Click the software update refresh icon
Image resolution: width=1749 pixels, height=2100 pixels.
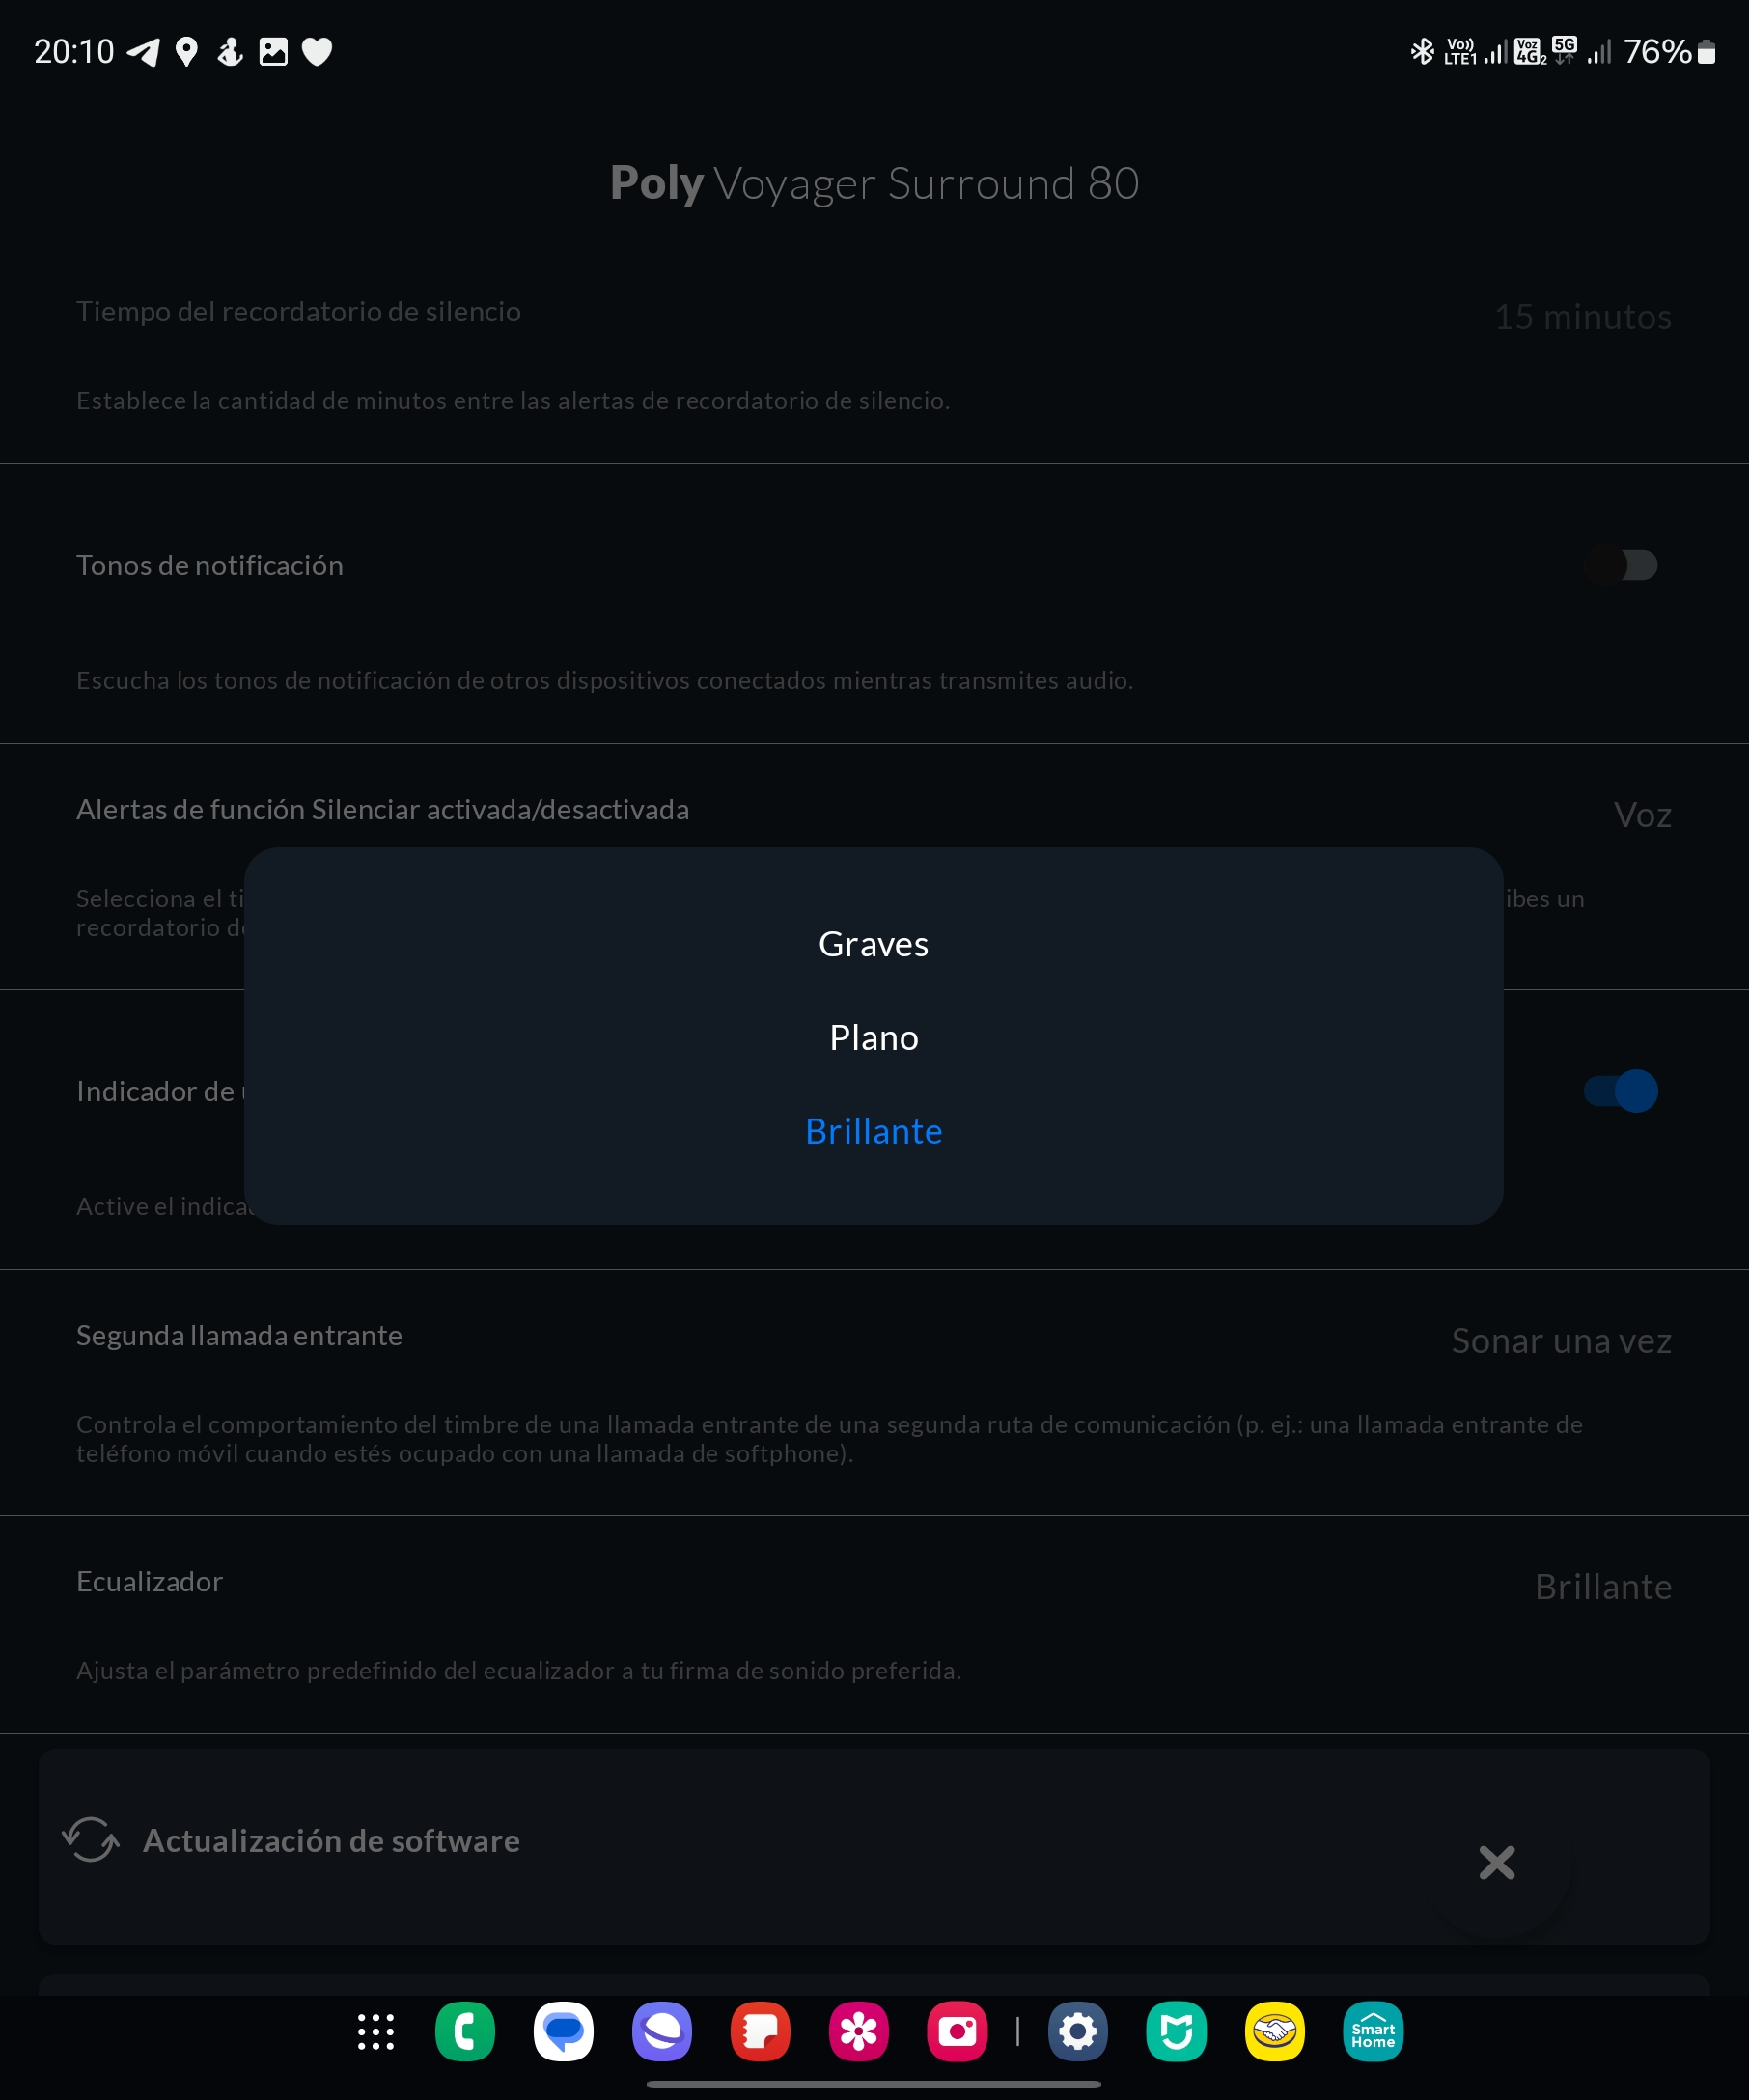click(91, 1840)
